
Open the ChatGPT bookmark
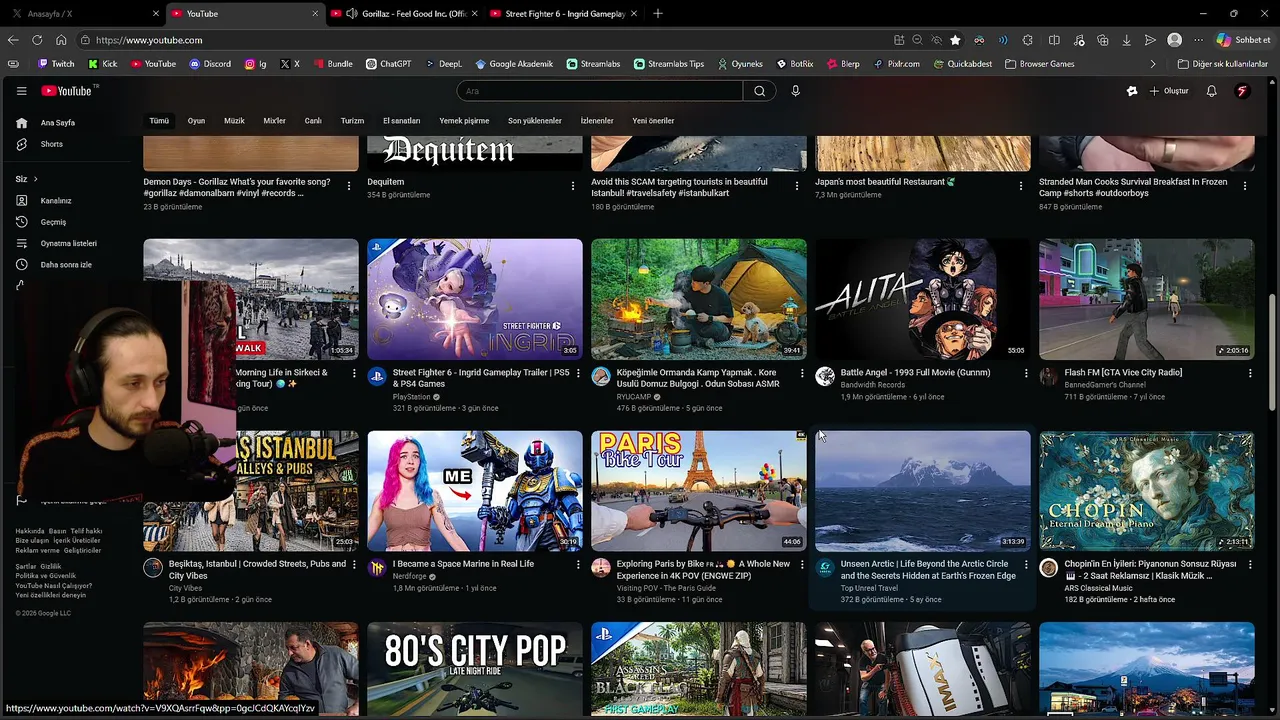(388, 64)
